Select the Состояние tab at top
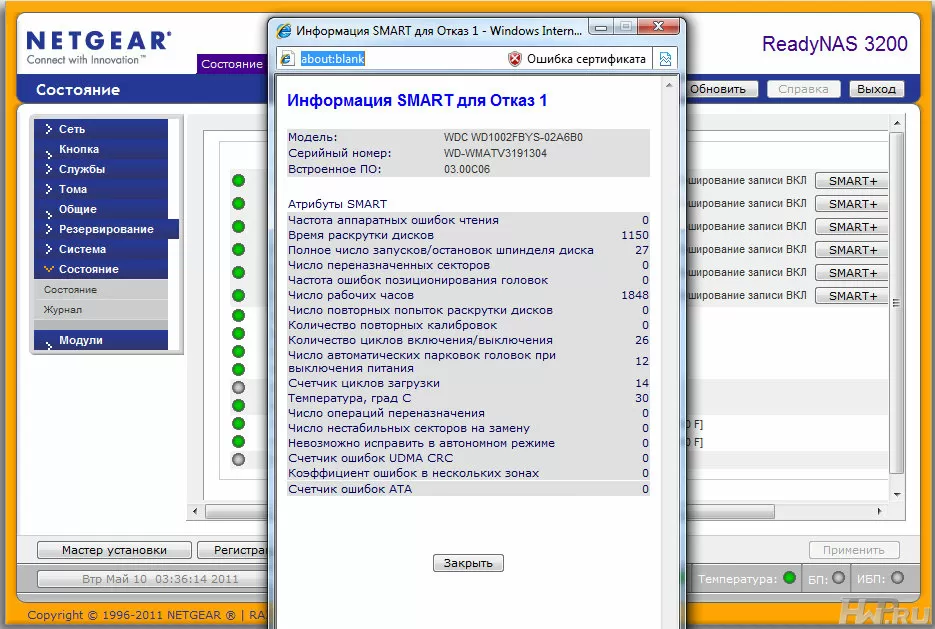This screenshot has width=935, height=629. [x=231, y=64]
